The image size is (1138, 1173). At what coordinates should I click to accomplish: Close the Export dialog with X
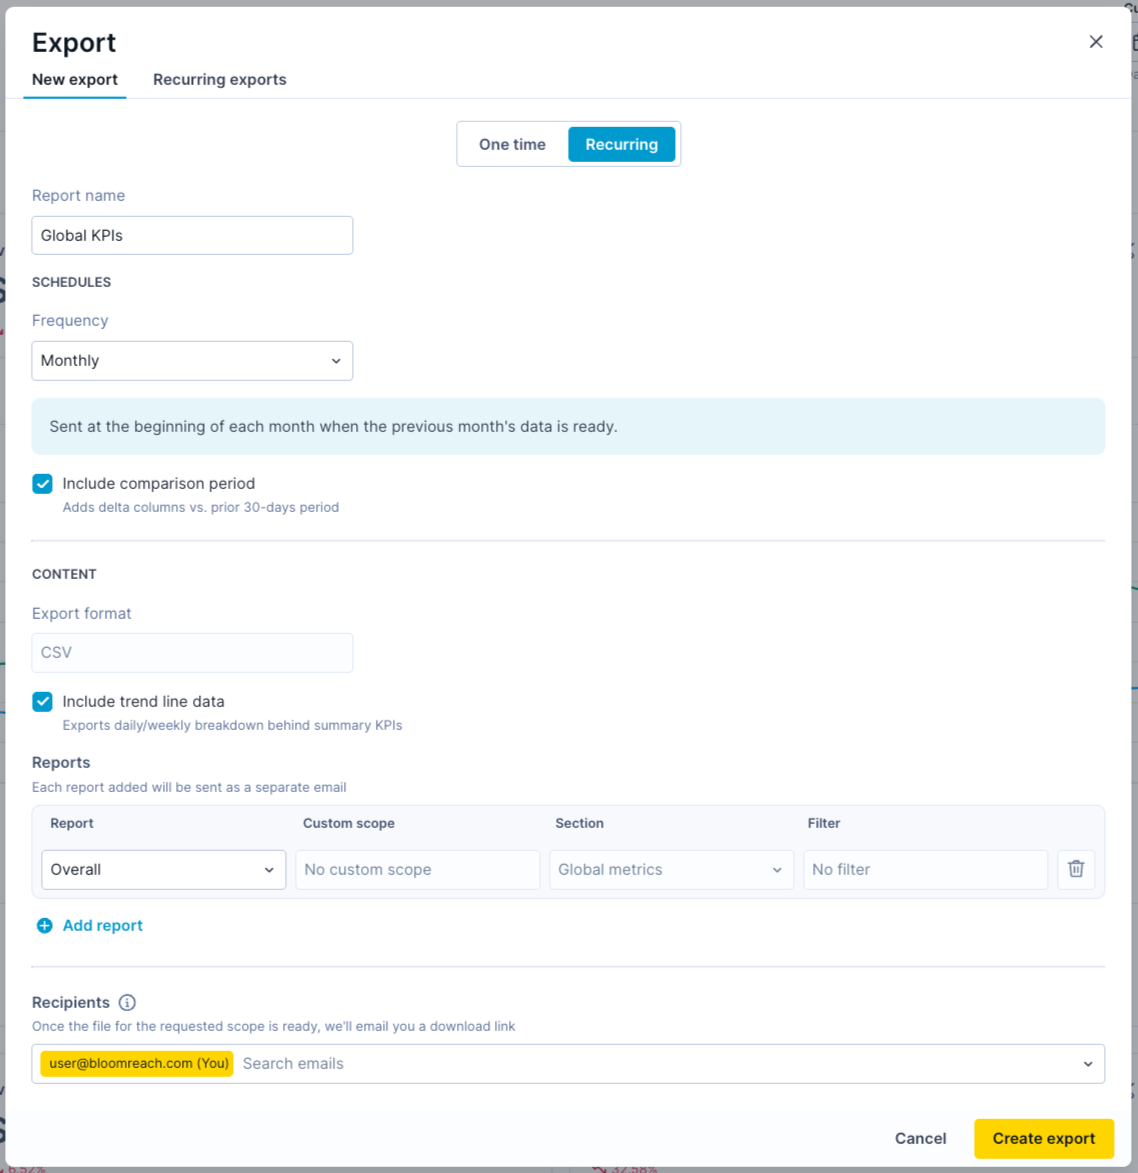coord(1095,42)
